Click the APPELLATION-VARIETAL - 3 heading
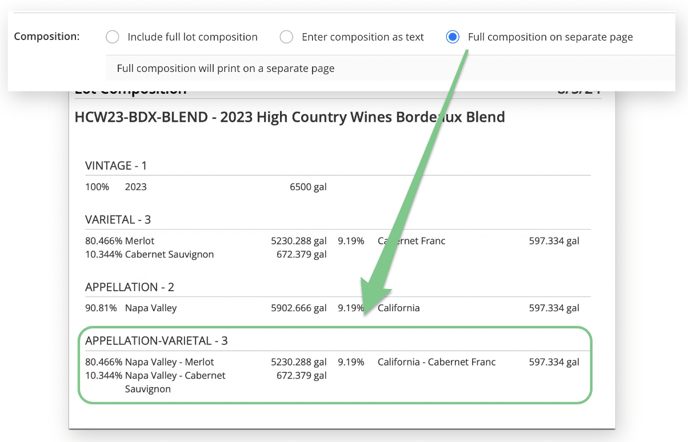 coord(156,341)
